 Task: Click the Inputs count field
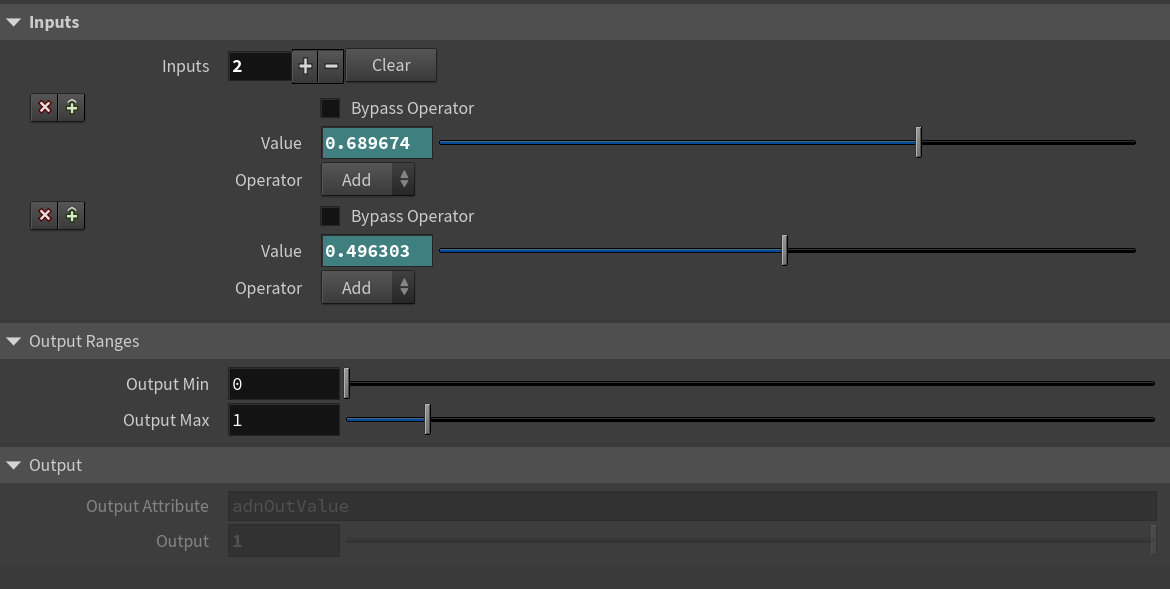259,66
